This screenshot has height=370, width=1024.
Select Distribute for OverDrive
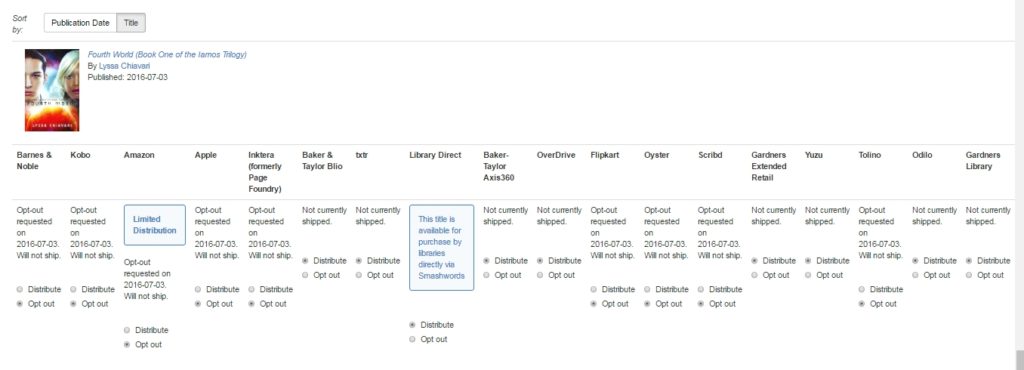point(539,260)
